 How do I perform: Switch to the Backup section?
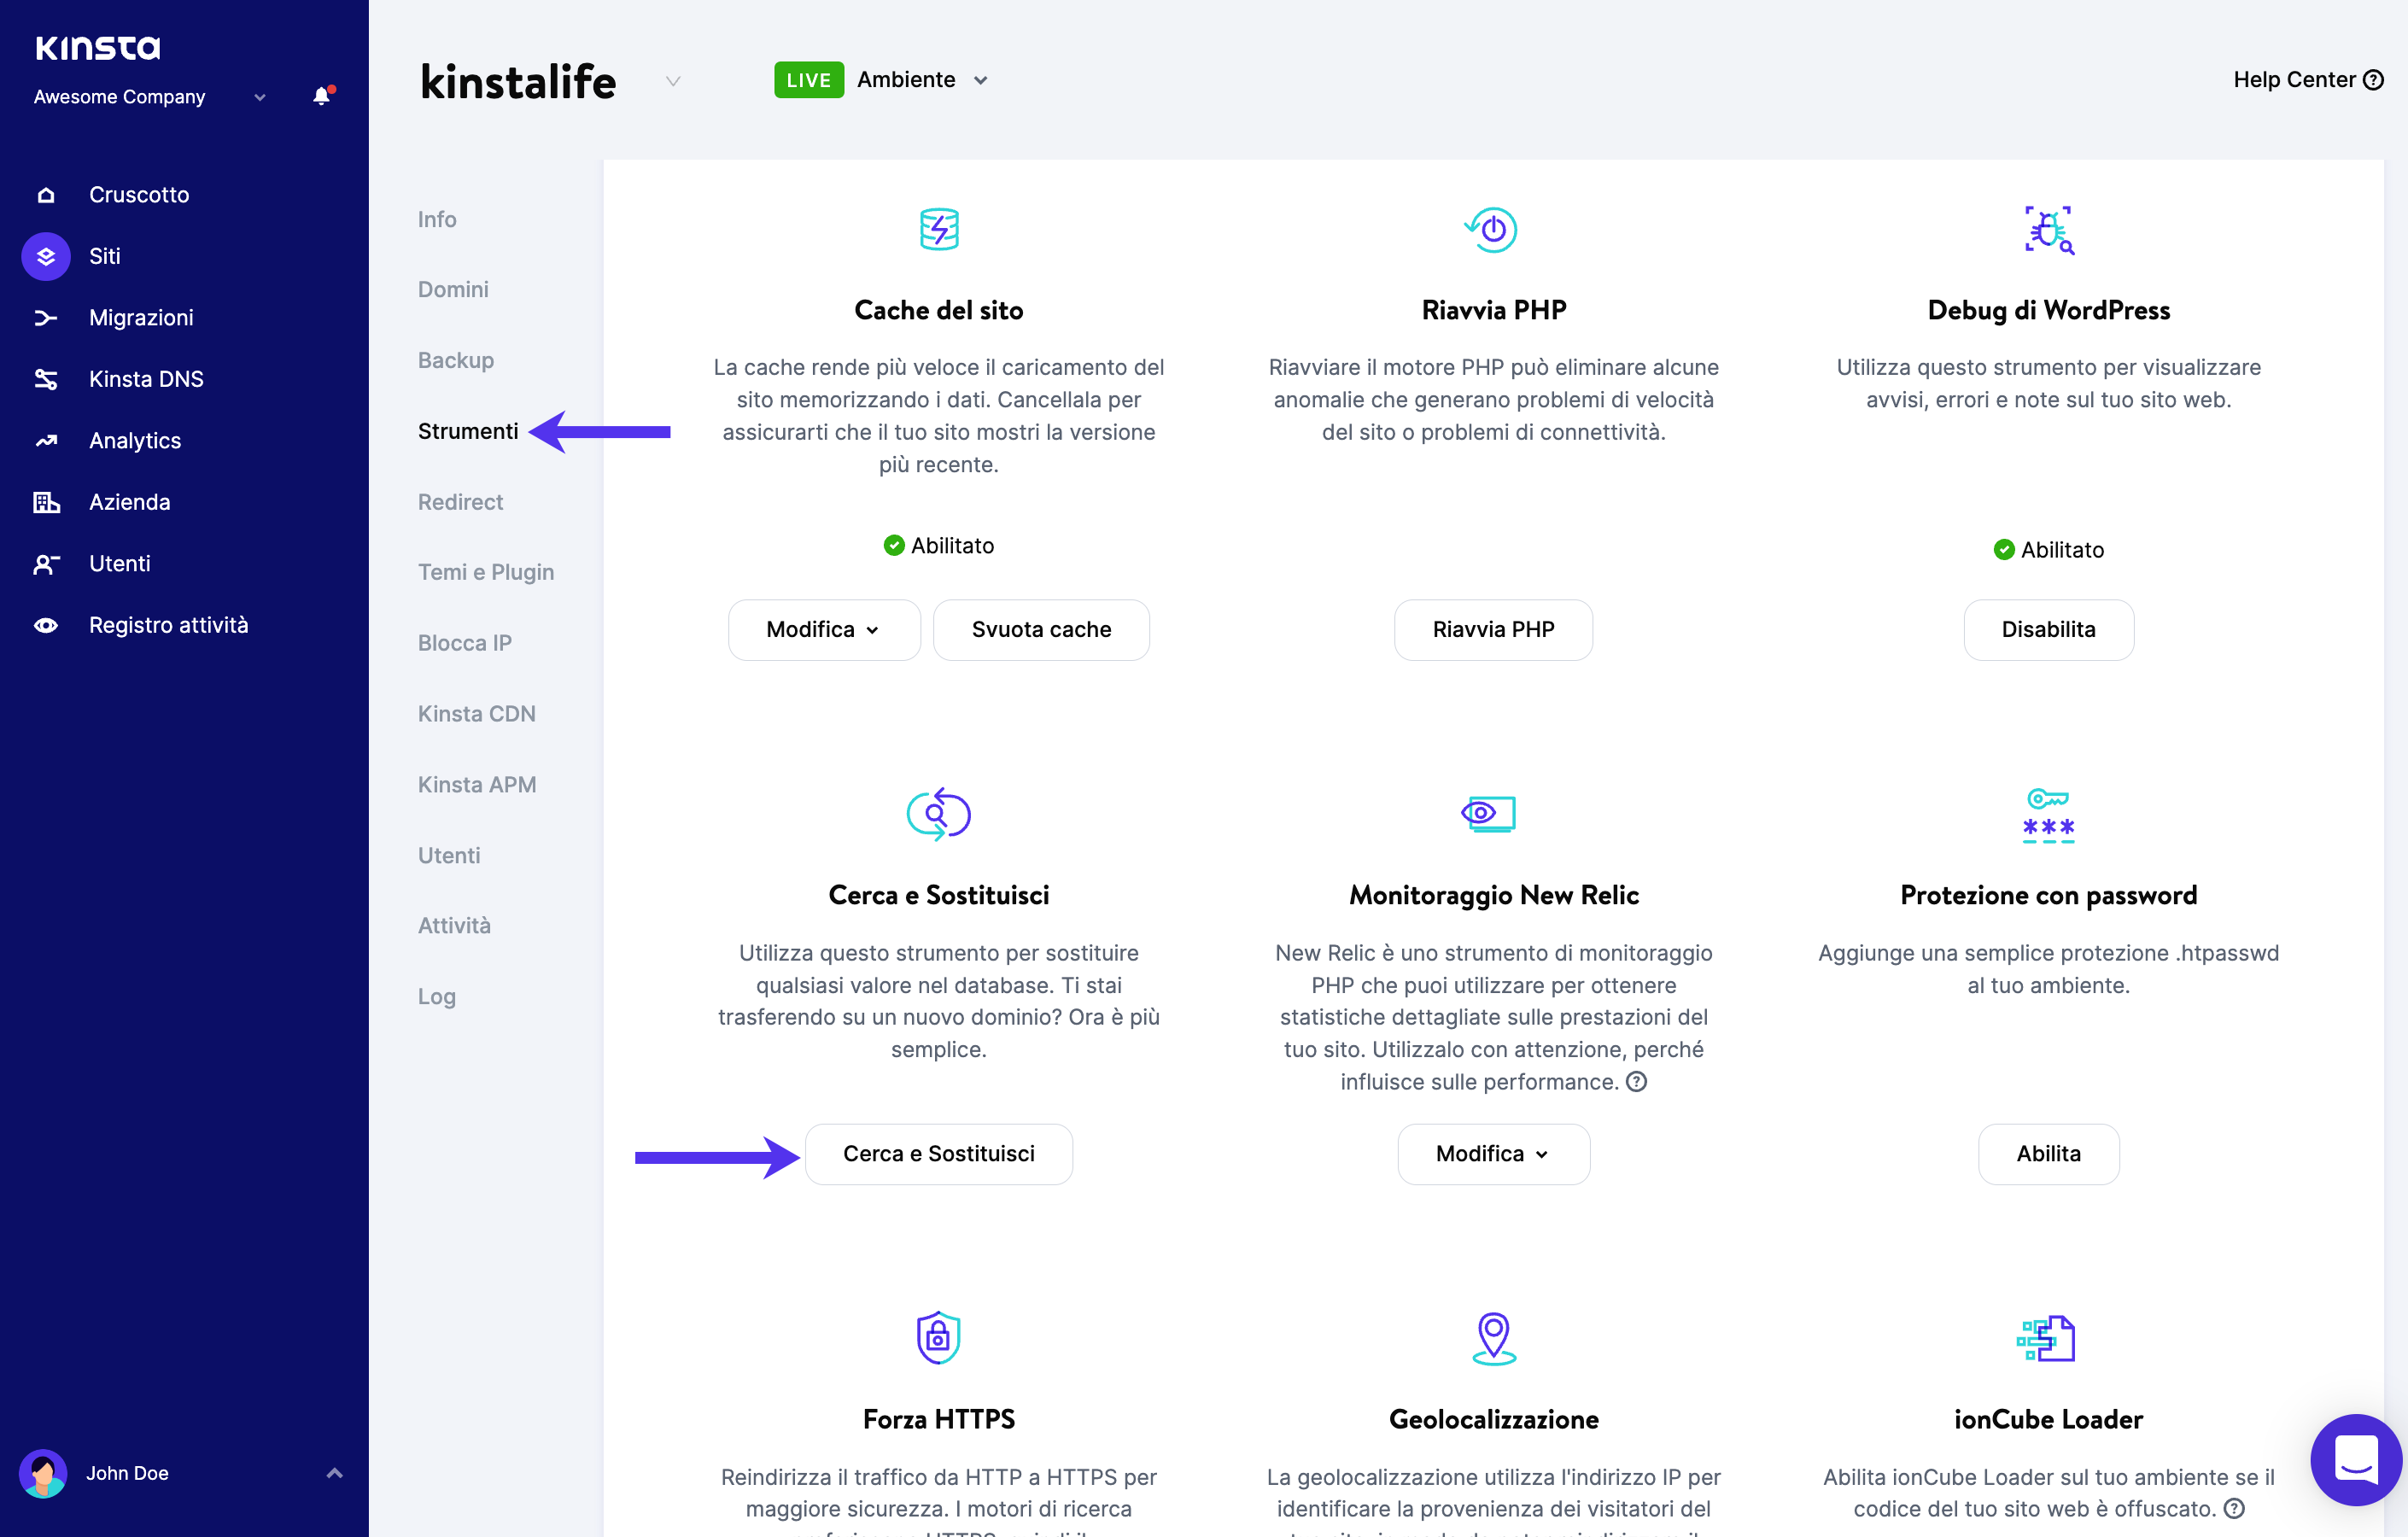click(456, 360)
